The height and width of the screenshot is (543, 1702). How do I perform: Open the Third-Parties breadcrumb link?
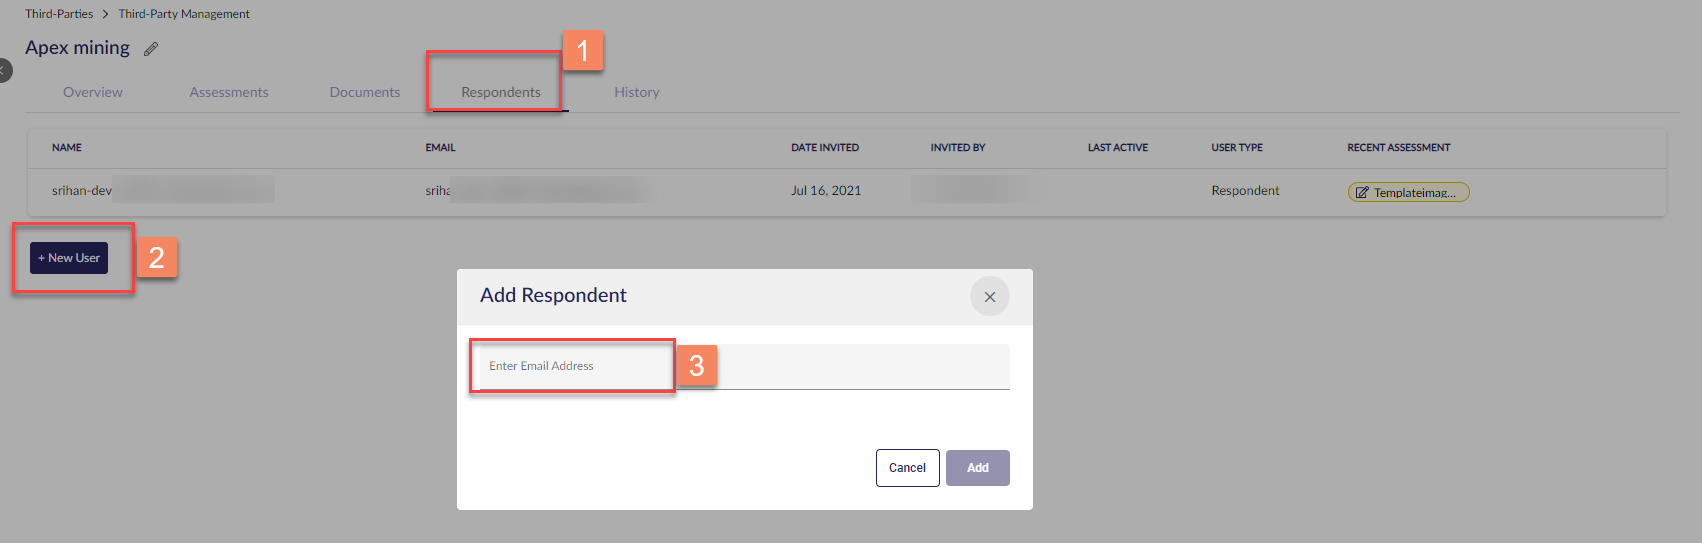59,14
